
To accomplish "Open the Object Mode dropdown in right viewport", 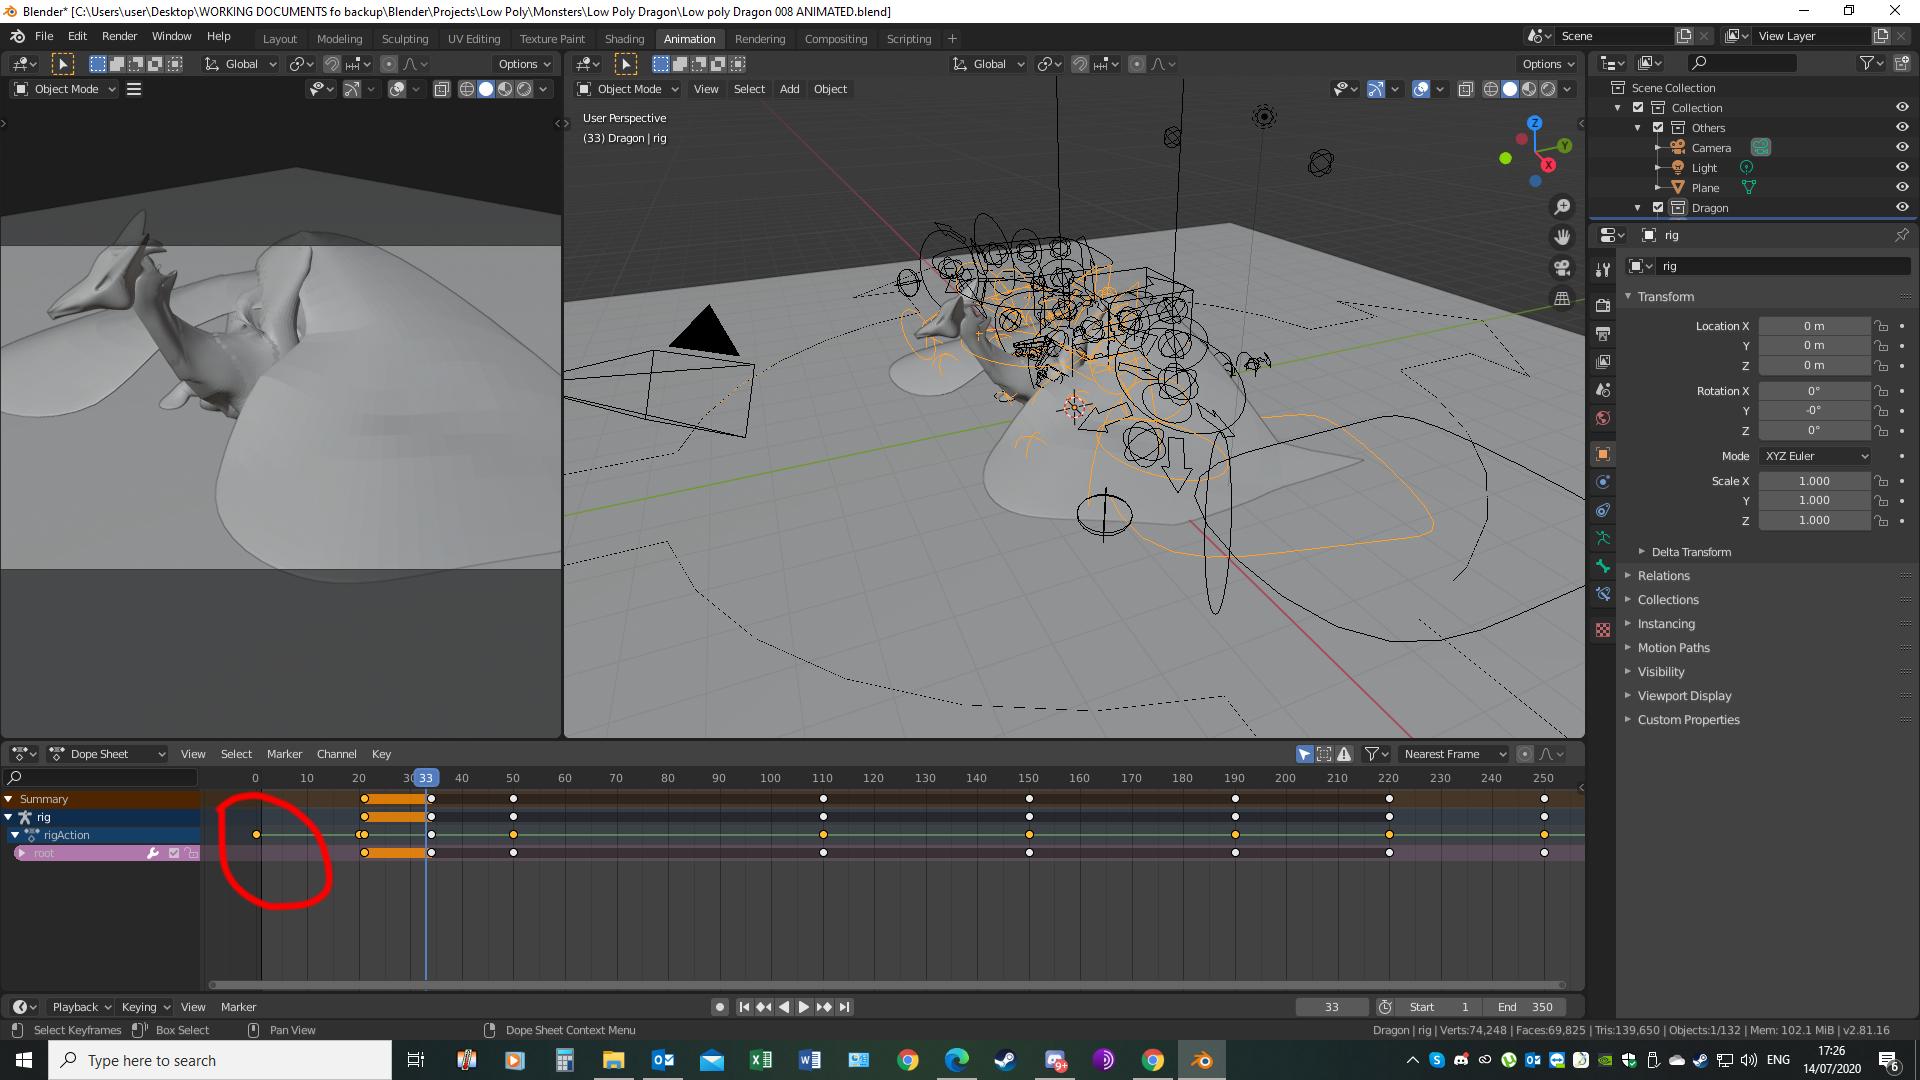I will pos(627,89).
